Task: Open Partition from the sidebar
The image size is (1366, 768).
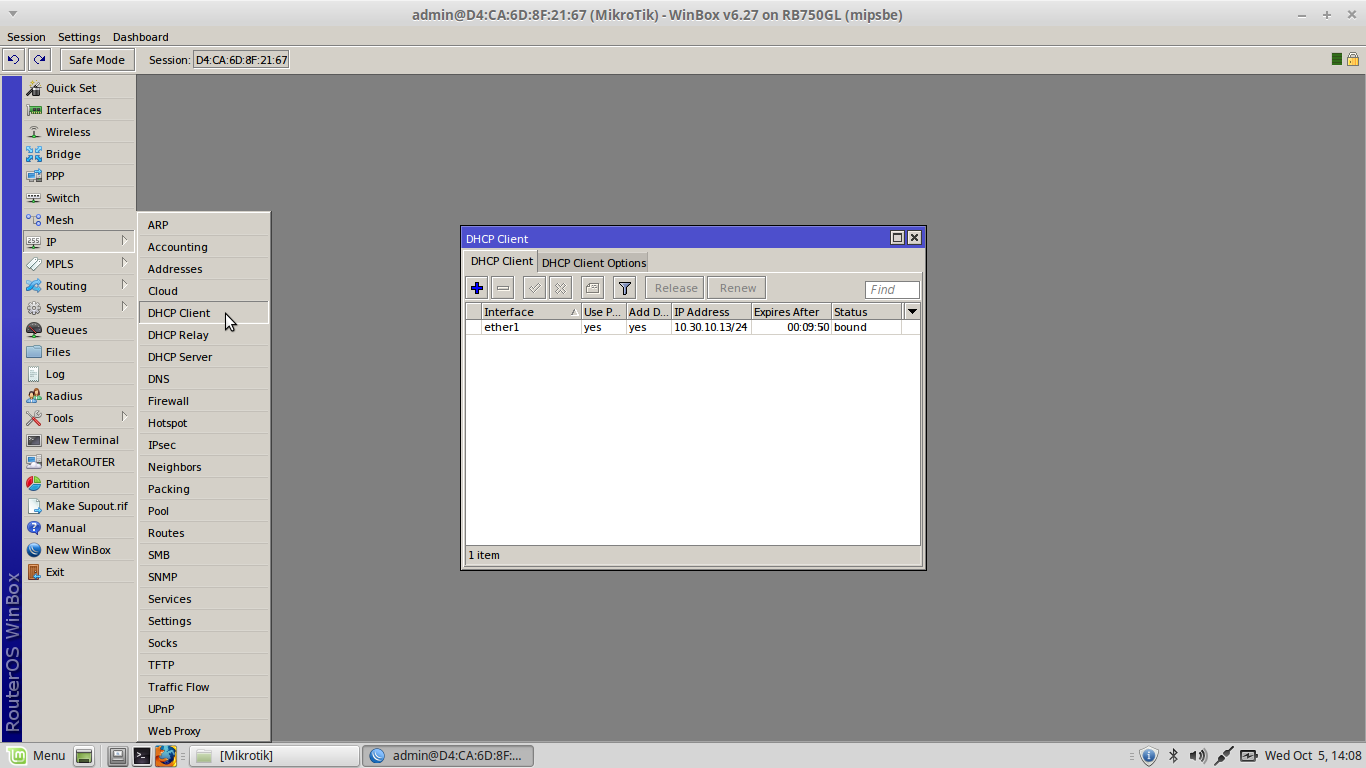Action: coord(79,484)
